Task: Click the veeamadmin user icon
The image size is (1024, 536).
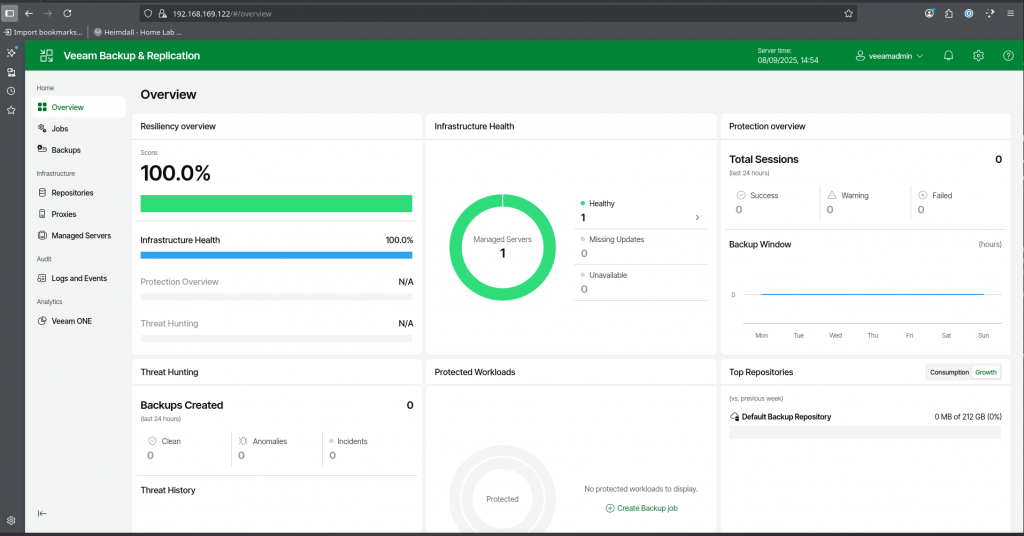Action: tap(860, 56)
